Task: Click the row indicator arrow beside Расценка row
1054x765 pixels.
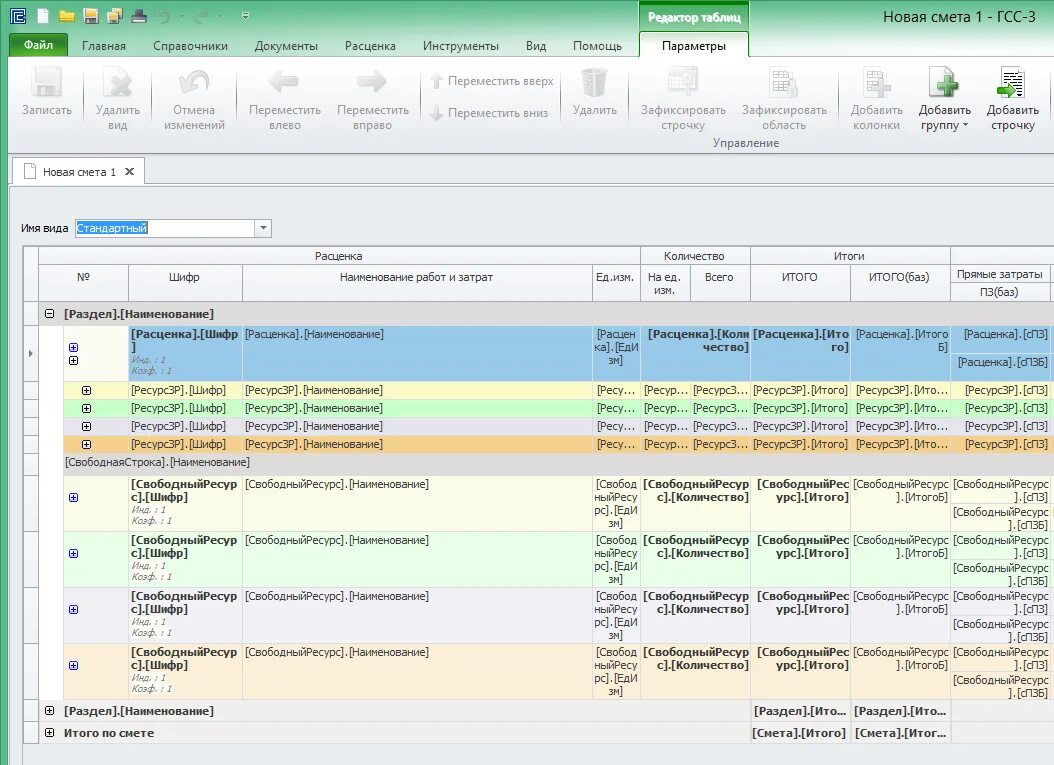Action: pyautogui.click(x=30, y=354)
